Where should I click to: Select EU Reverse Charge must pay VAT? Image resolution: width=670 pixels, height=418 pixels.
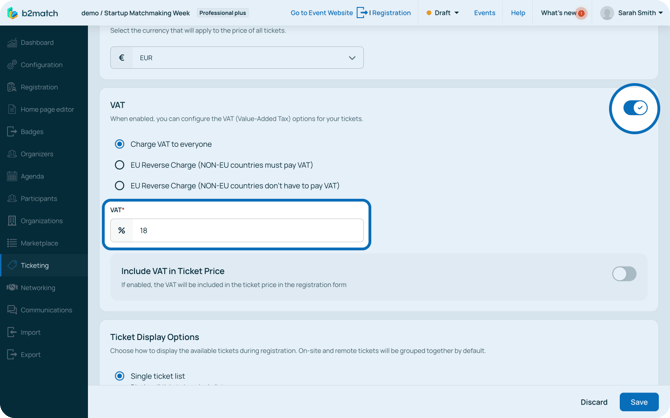(x=120, y=165)
